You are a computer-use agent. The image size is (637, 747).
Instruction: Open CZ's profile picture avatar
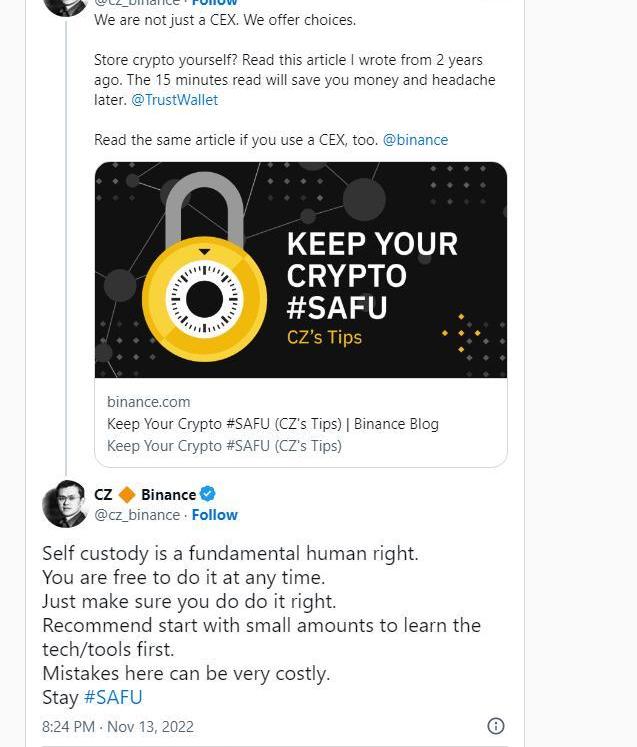coord(64,504)
